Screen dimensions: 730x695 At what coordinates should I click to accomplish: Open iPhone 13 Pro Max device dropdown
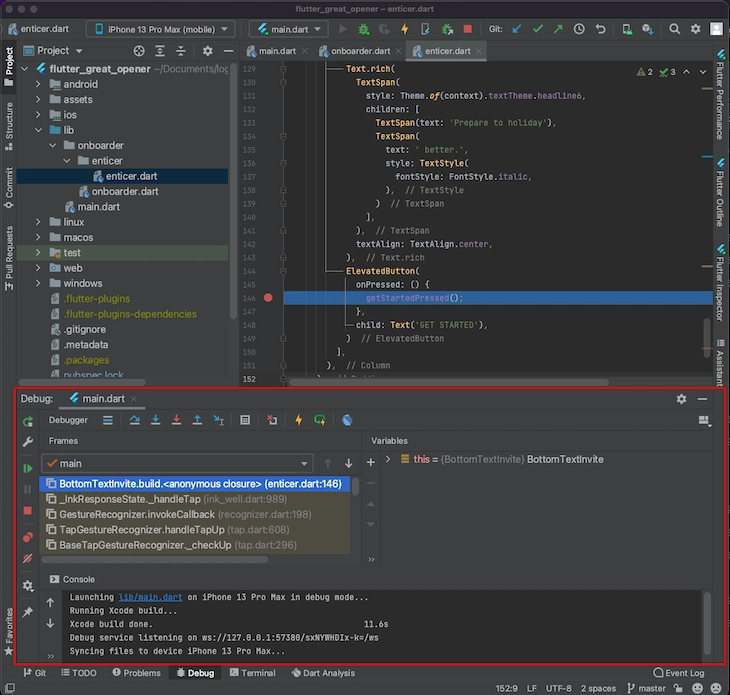point(162,29)
